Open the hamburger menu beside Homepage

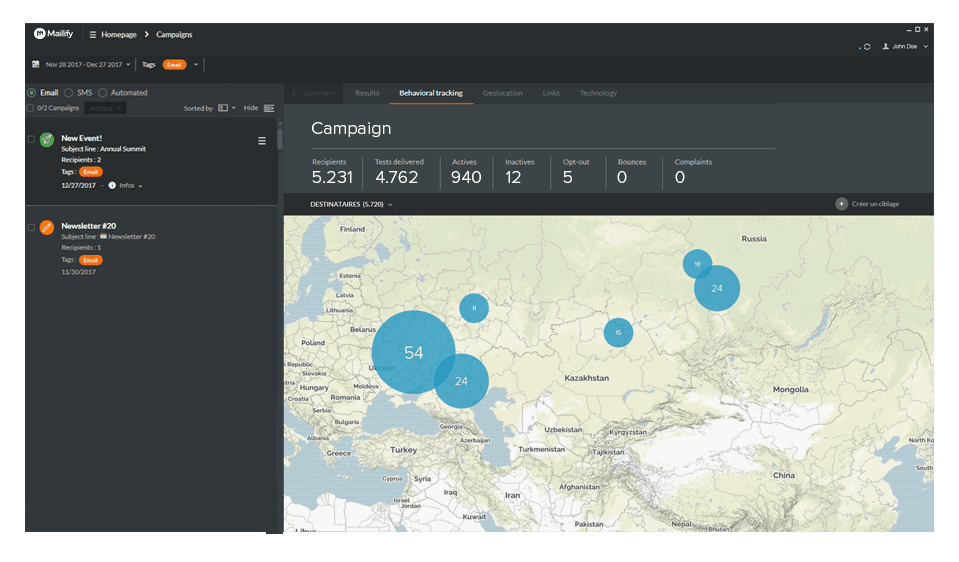pos(93,35)
